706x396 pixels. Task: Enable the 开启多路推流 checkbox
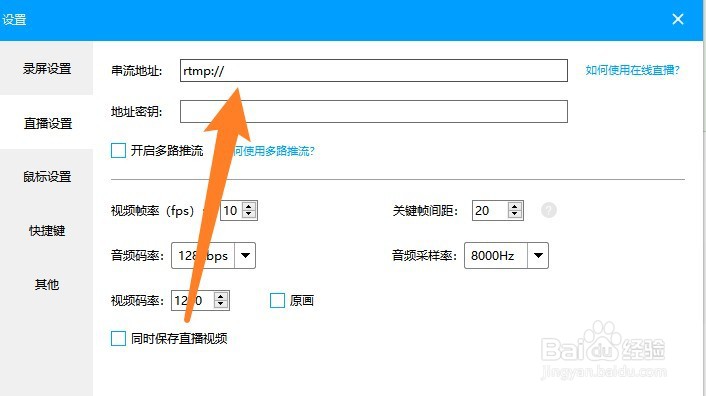pos(118,150)
